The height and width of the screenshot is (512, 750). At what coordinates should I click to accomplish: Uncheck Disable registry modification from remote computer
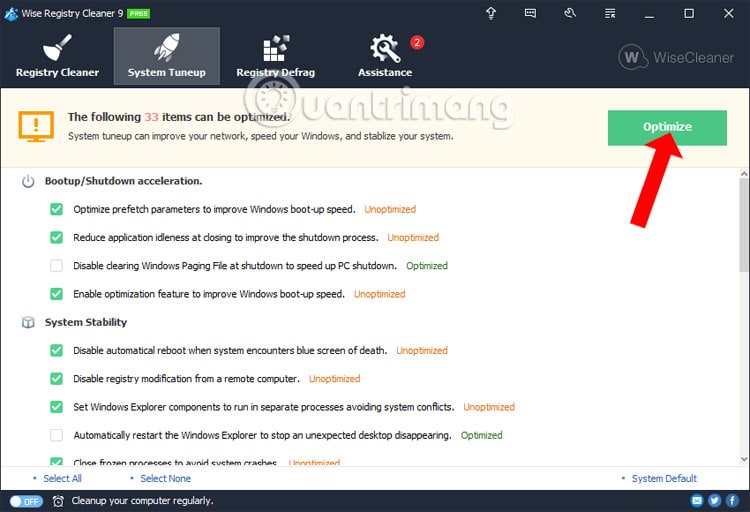56,378
